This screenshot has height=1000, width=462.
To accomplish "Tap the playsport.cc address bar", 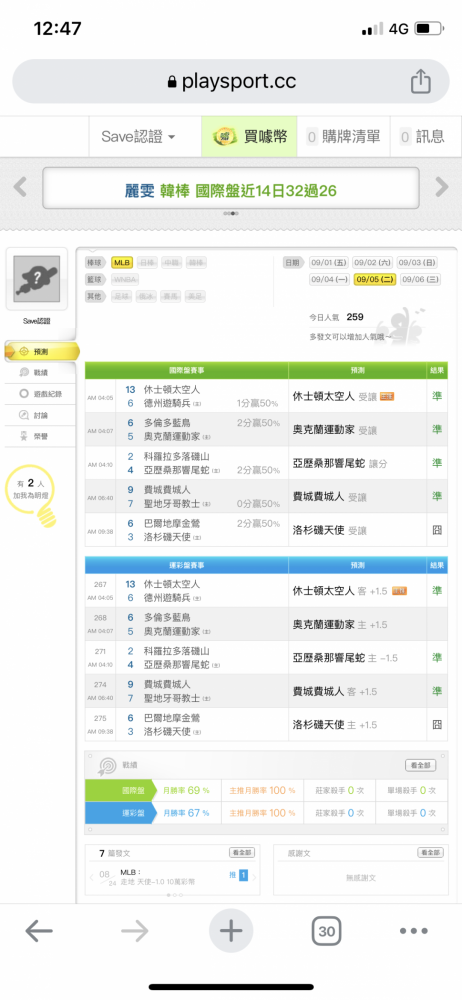I will click(x=231, y=82).
